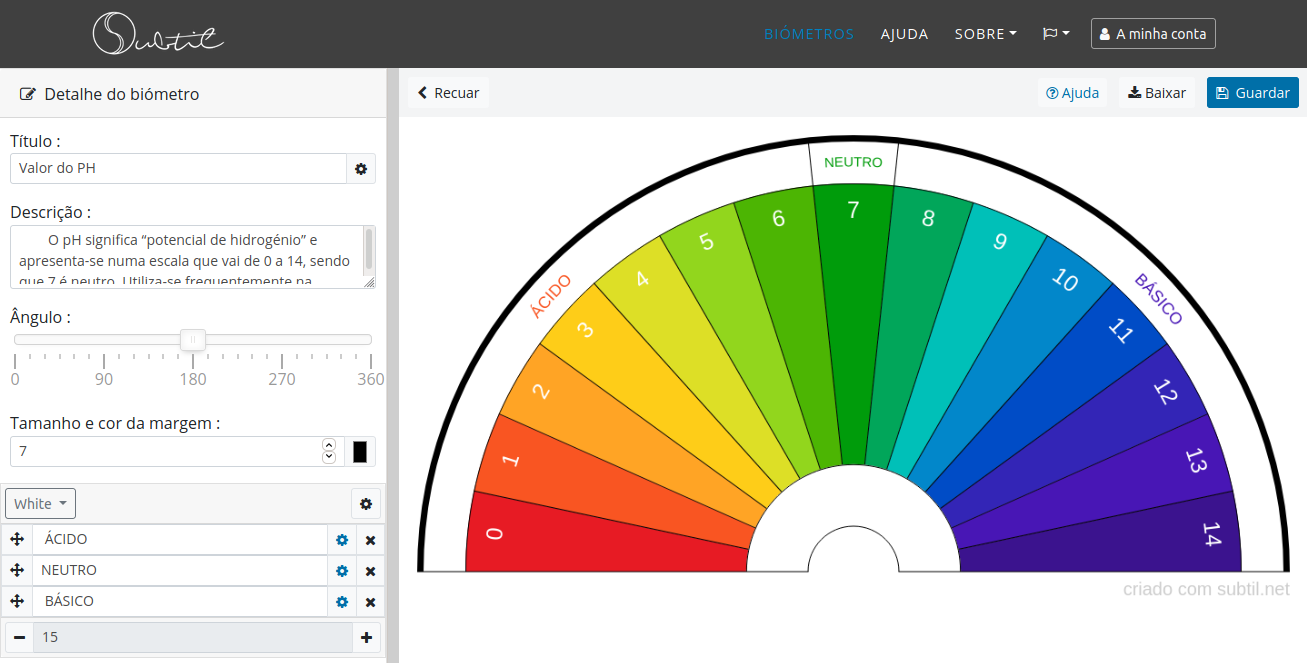Open title settings gear icon
1307x663 pixels.
(361, 169)
